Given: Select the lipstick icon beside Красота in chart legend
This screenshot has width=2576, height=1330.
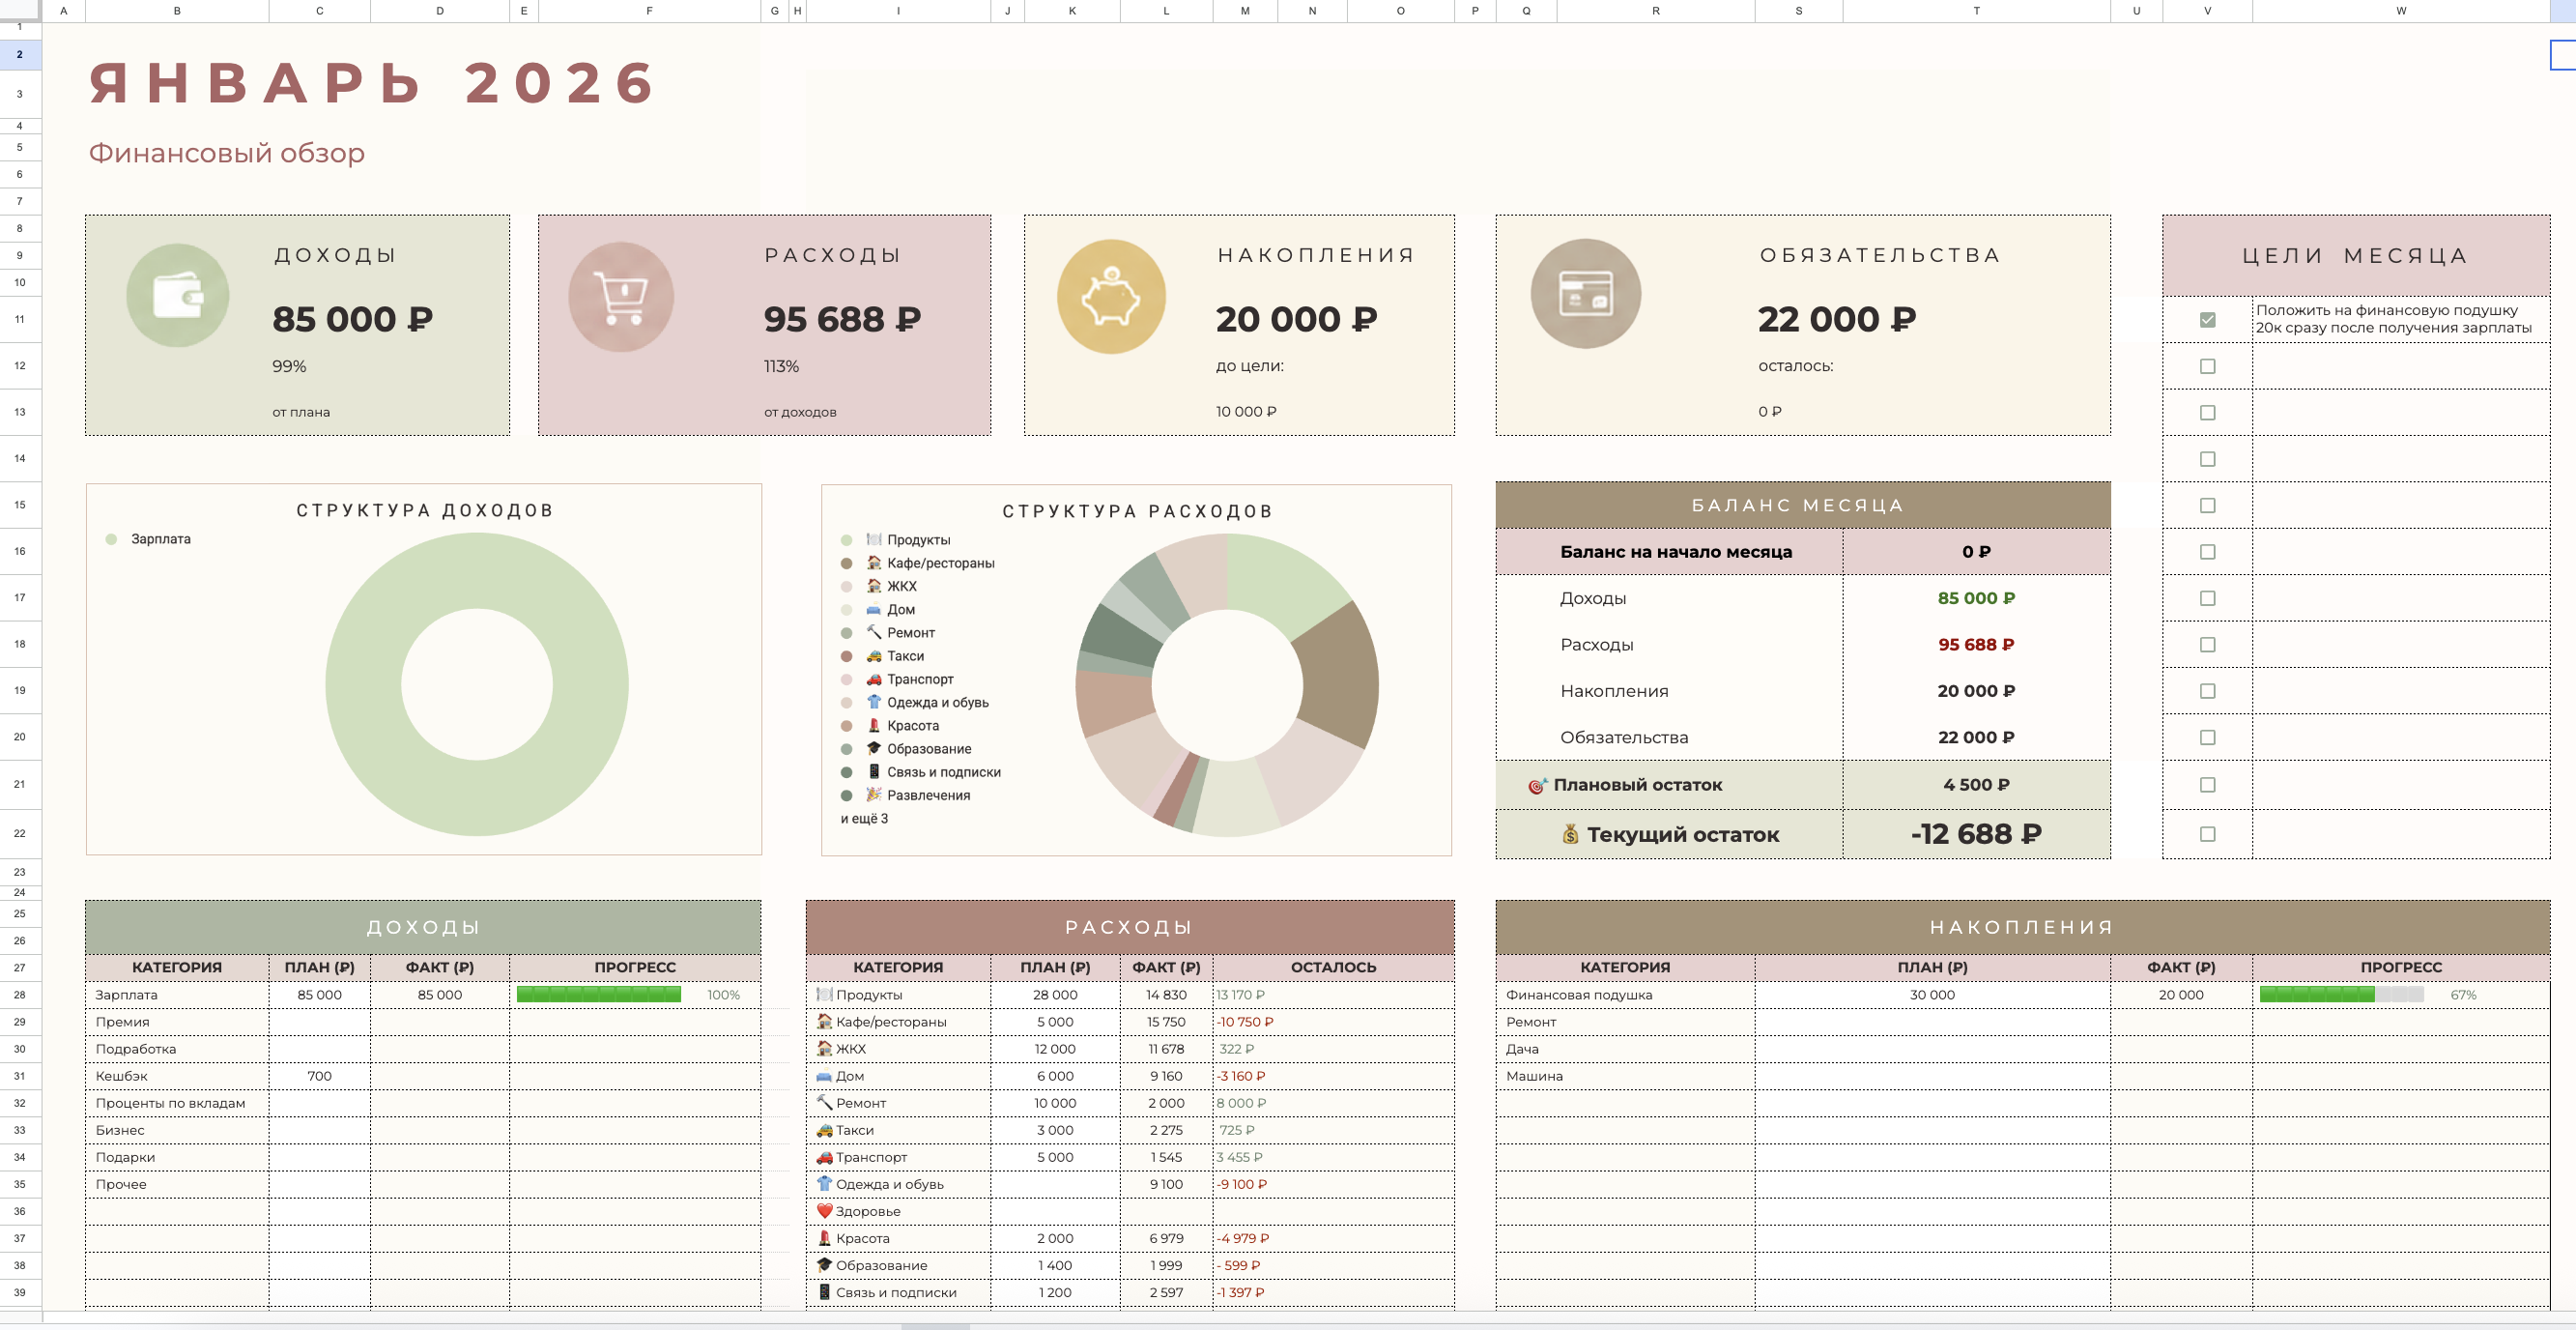Looking at the screenshot, I should pos(874,725).
